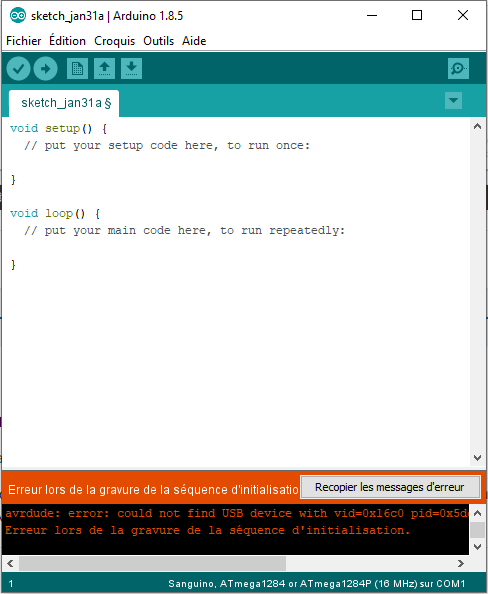Maximize the Arduino window
Image resolution: width=488 pixels, height=594 pixels.
tap(417, 16)
